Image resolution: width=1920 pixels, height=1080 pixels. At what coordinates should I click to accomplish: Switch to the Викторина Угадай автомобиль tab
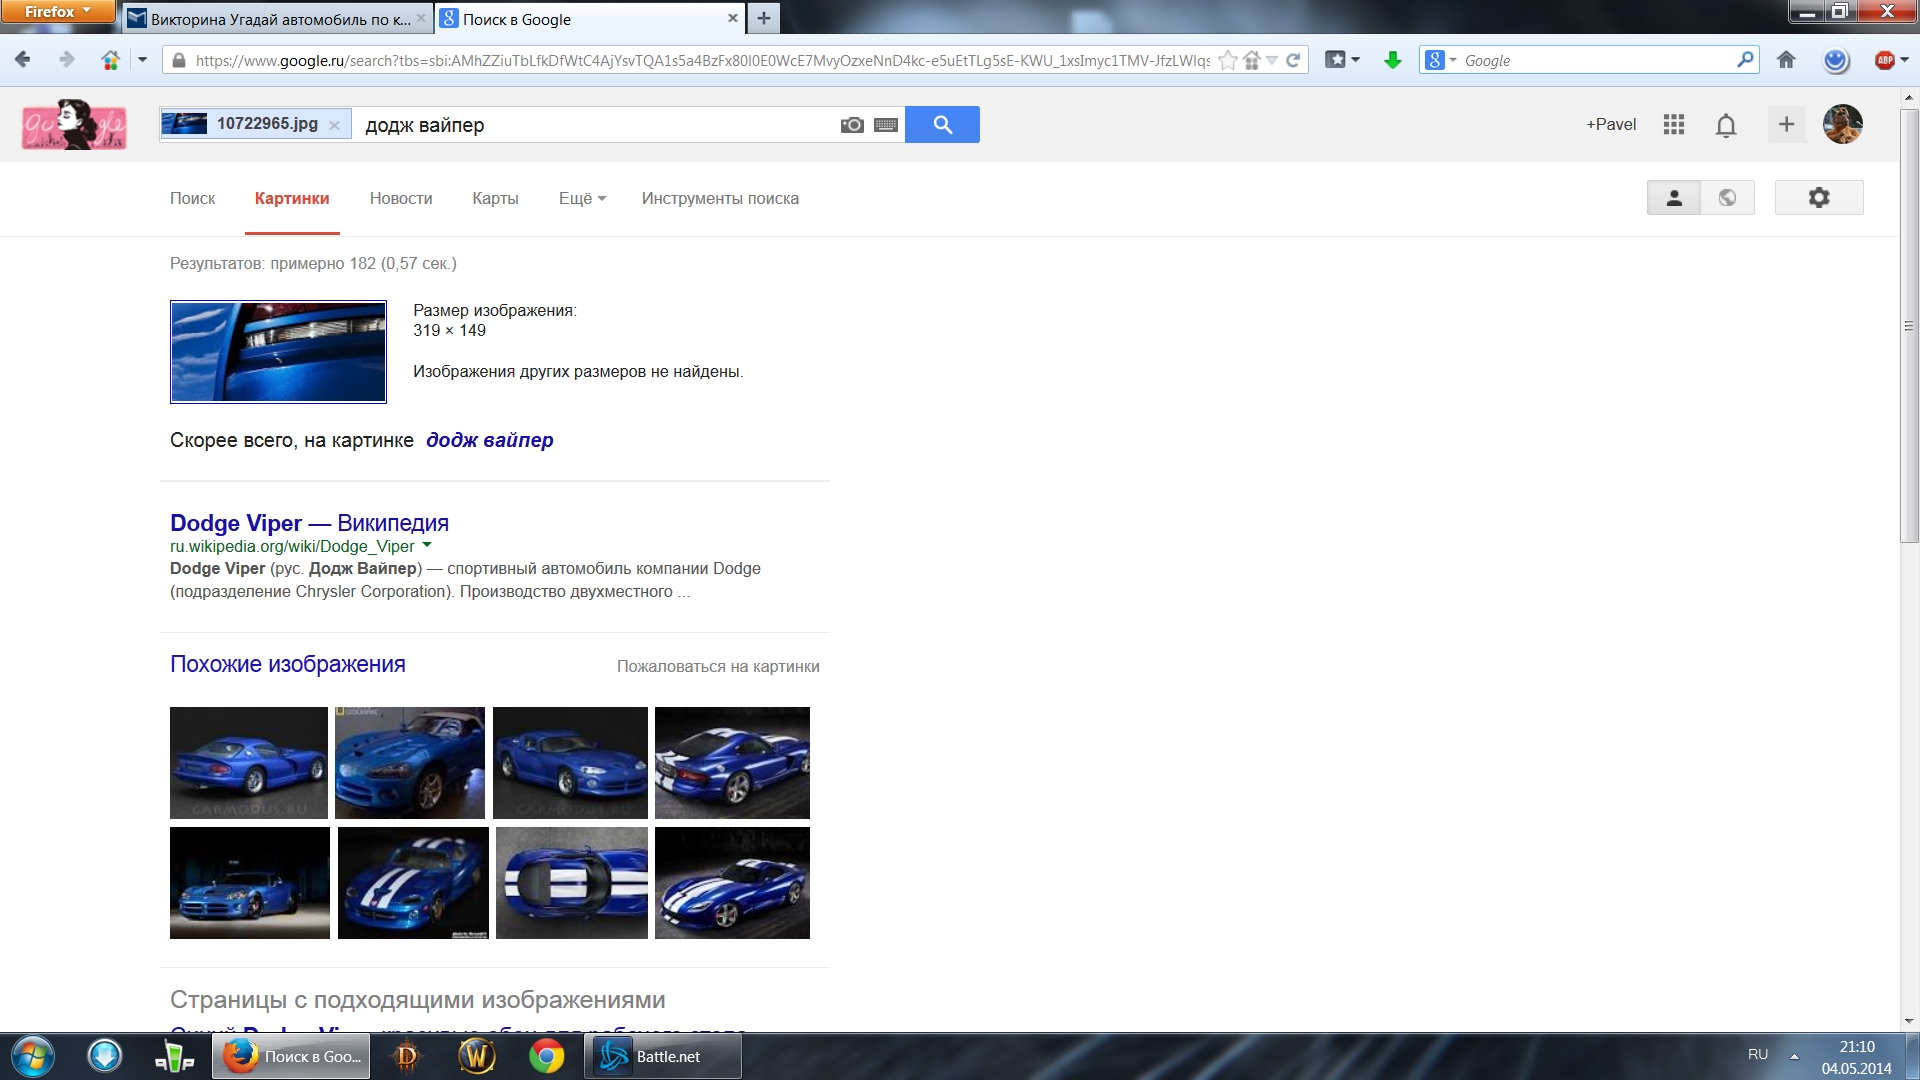278,19
